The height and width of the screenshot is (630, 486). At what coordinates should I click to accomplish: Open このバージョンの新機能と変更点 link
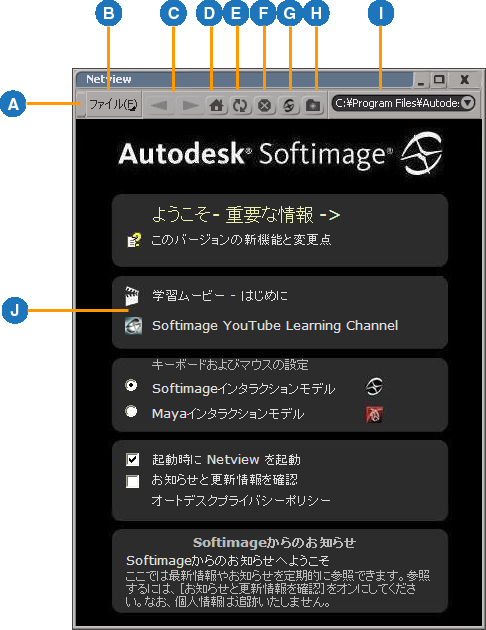click(x=241, y=239)
